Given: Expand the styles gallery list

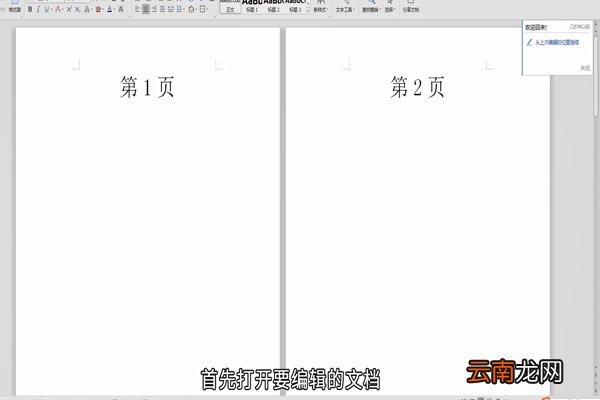Looking at the screenshot, I should [308, 10].
